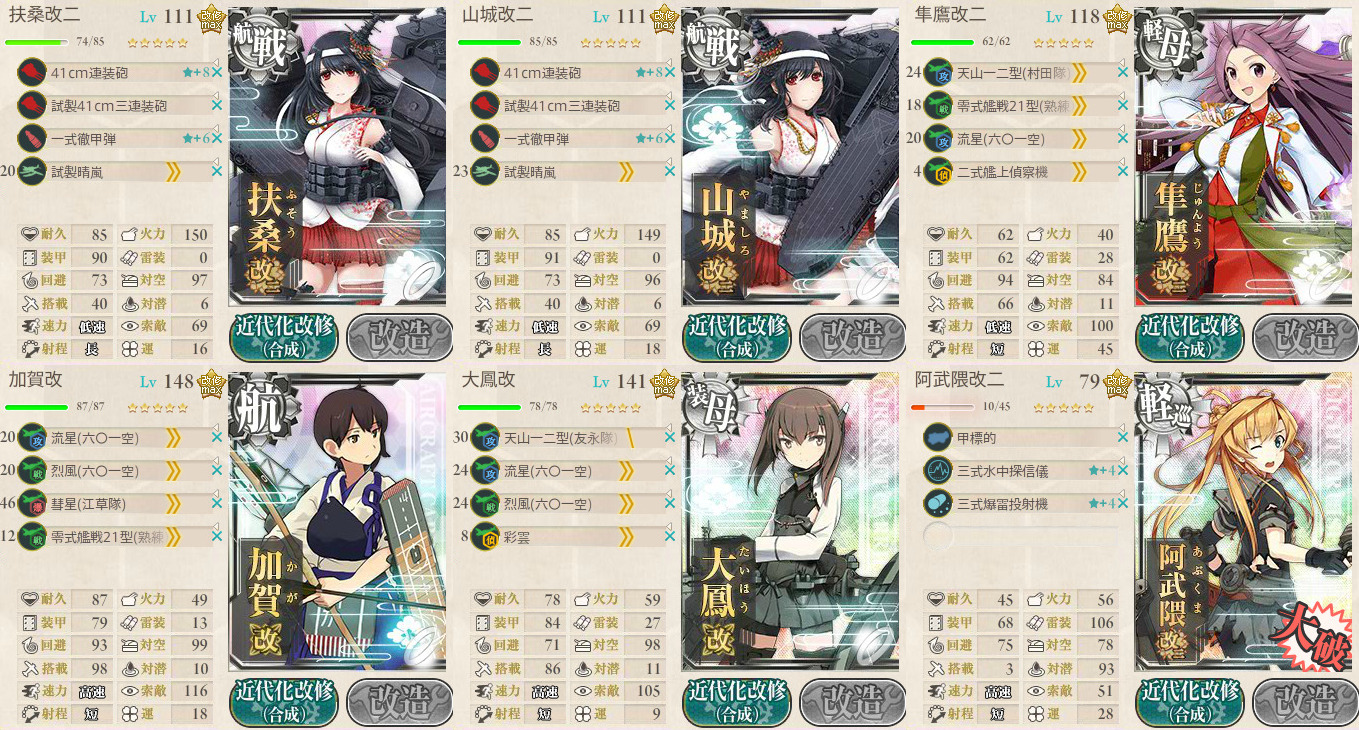
Task: Click the 三式水中探信儀 sonar icon
Action: click(x=940, y=470)
